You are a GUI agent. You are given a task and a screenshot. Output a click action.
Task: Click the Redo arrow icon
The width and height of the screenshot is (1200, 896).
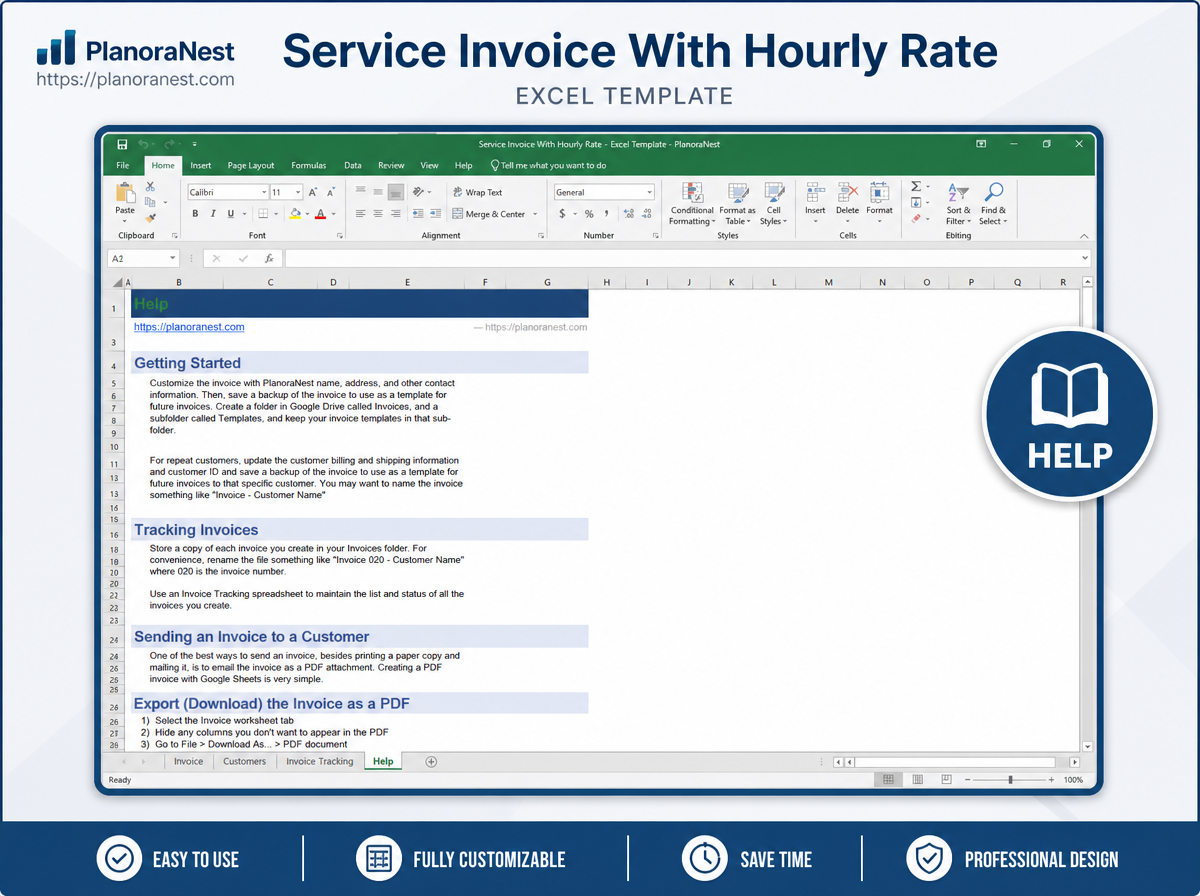(170, 144)
